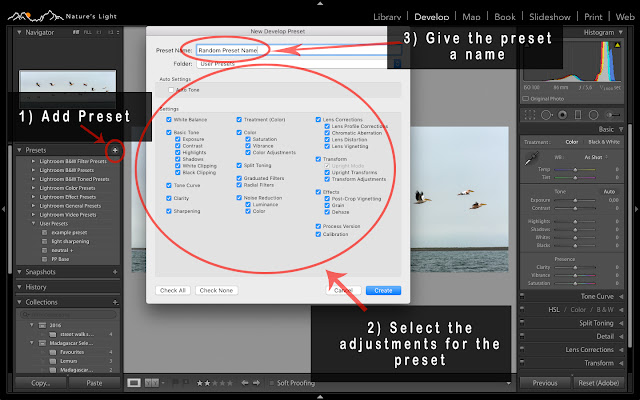640x400 pixels.
Task: Collapse the Navigator panel
Action: (x=19, y=32)
